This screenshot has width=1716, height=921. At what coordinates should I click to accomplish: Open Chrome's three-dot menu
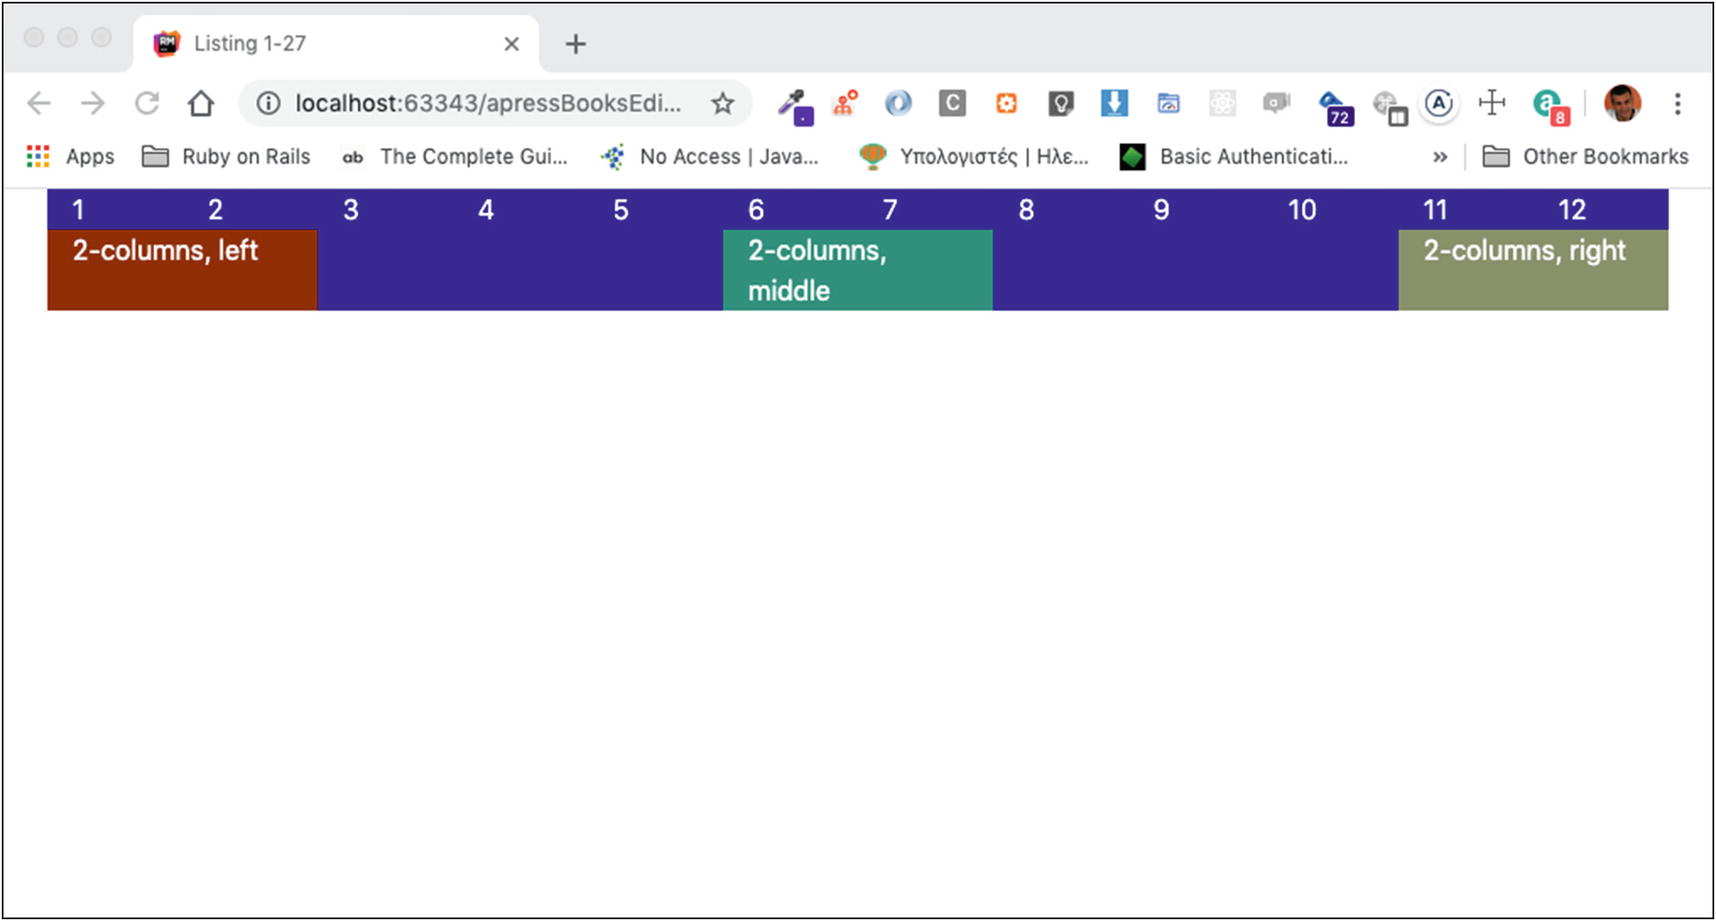(x=1677, y=103)
